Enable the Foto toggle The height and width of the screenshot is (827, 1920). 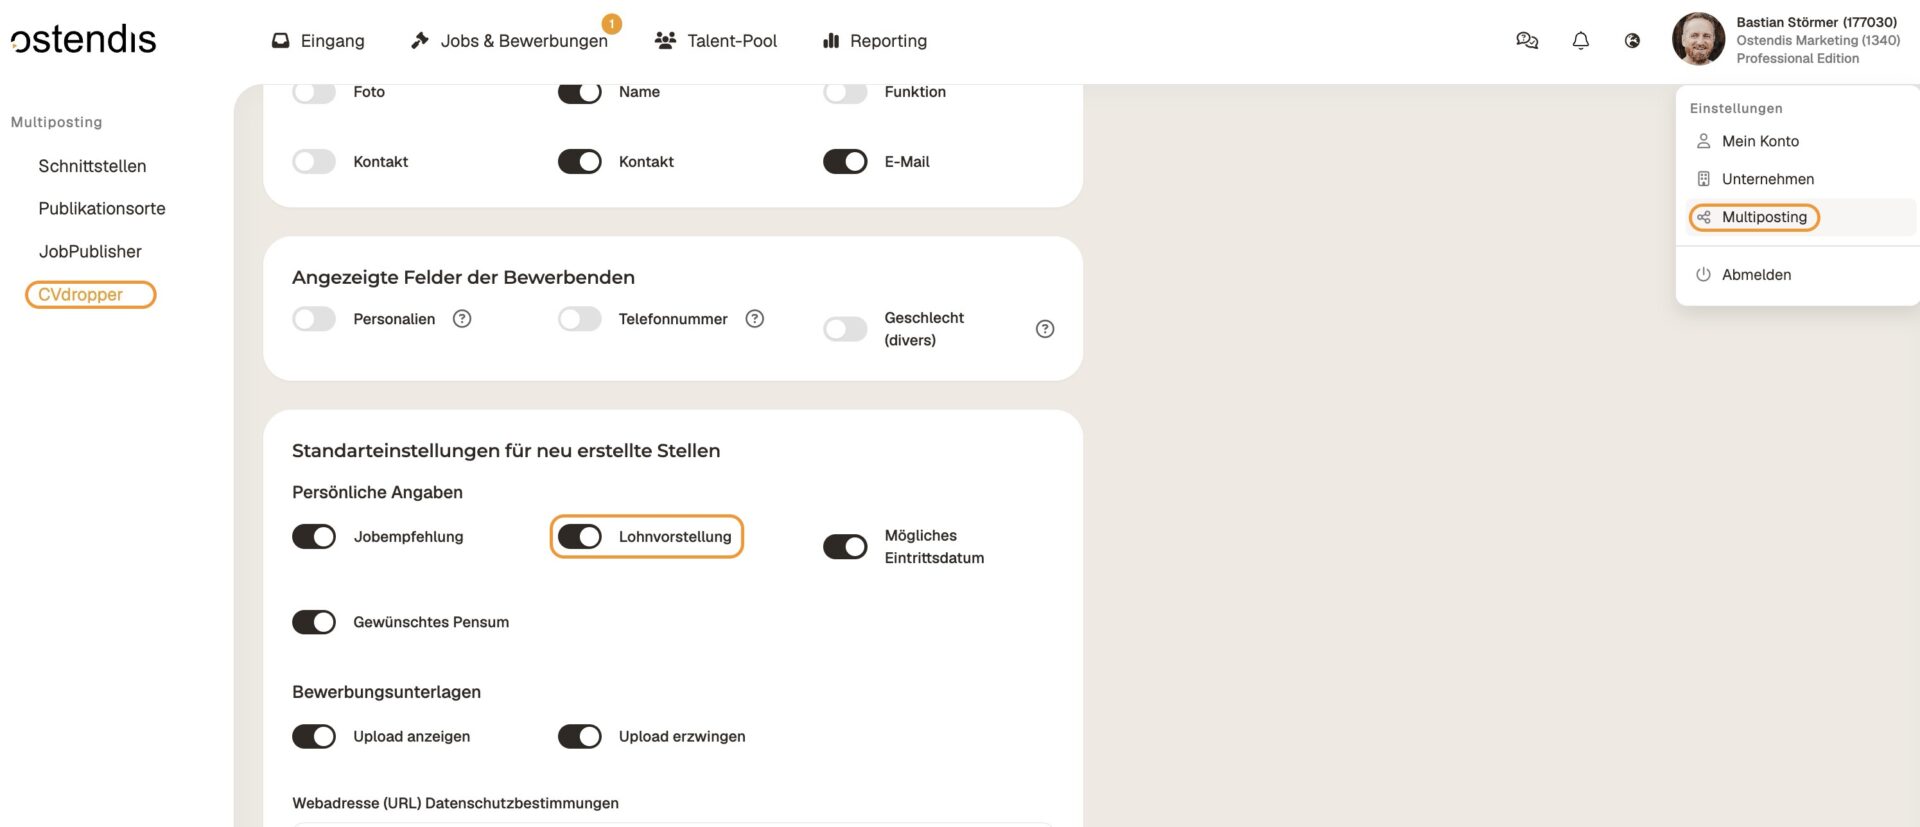pyautogui.click(x=314, y=92)
